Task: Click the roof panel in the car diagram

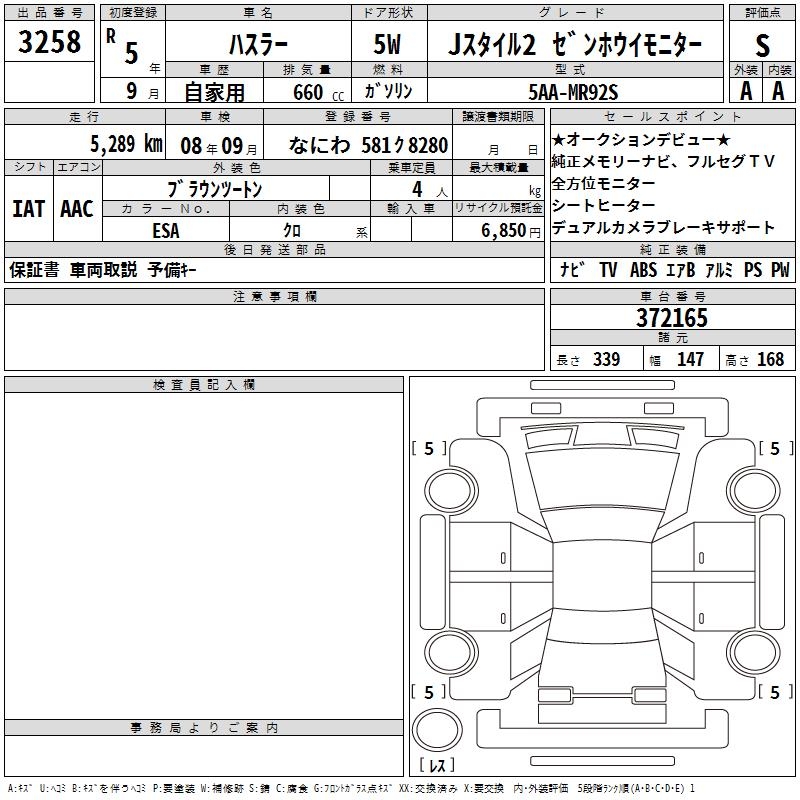Action: 602,574
